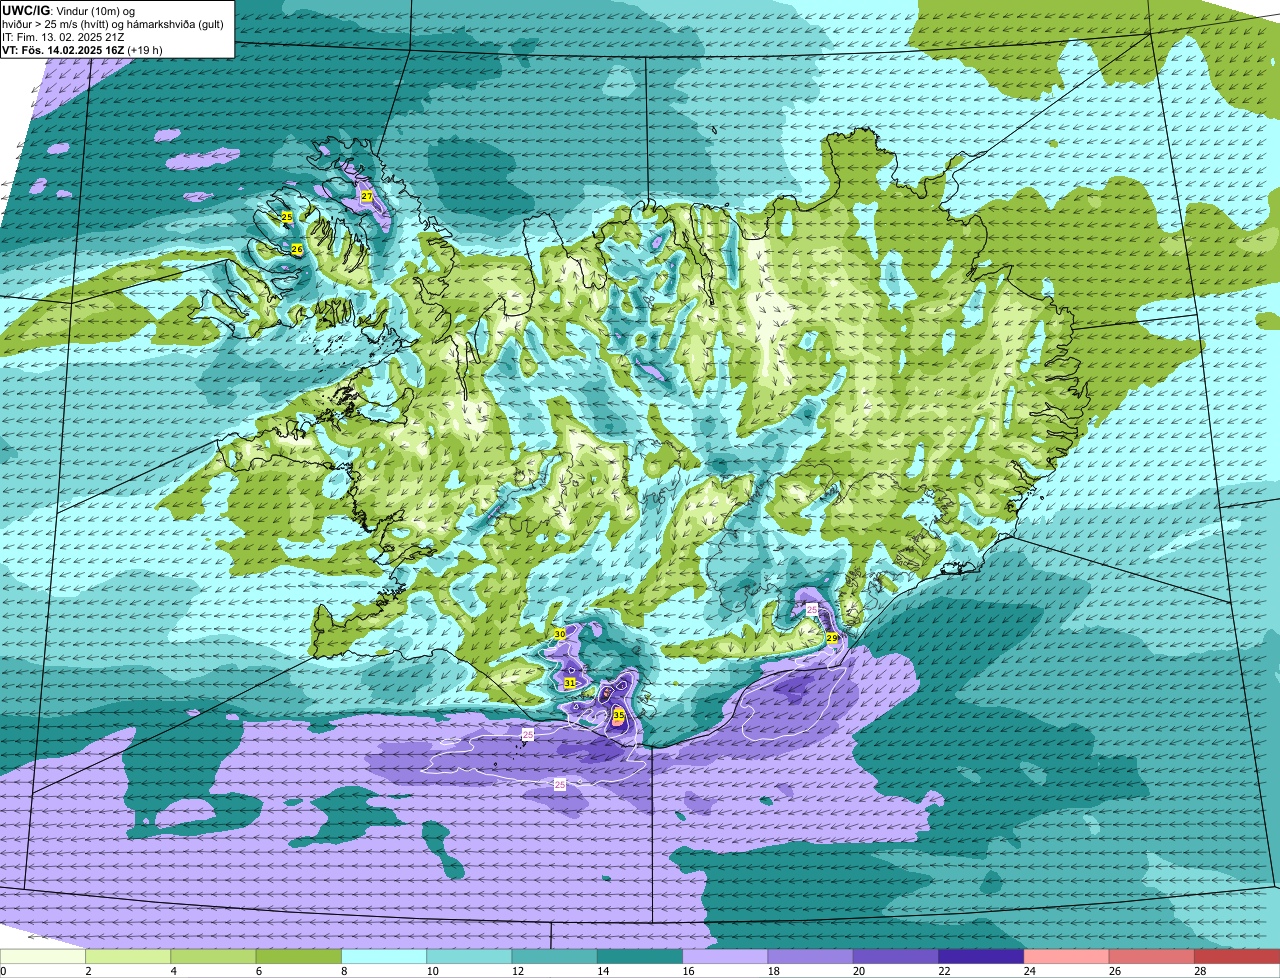Click the 'VT: Fös. 14.02.2025 16Z' line
The height and width of the screenshot is (978, 1280).
click(63, 50)
